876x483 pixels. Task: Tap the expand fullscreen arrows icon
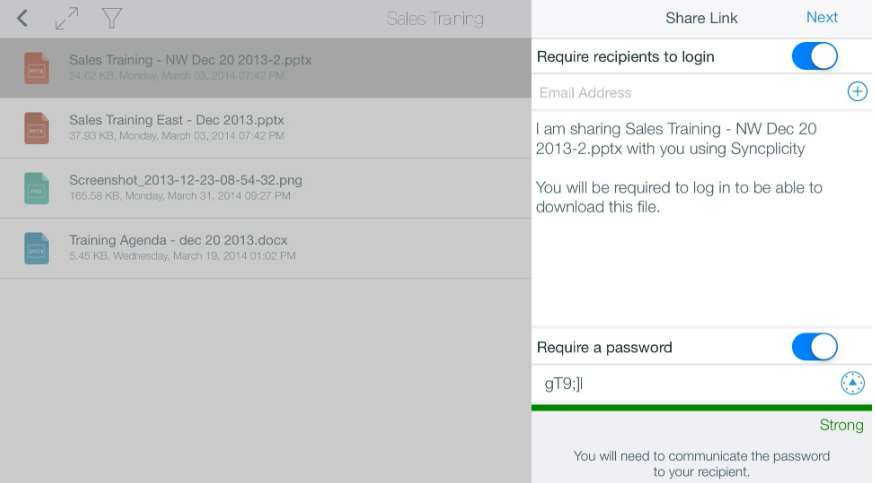[x=66, y=18]
